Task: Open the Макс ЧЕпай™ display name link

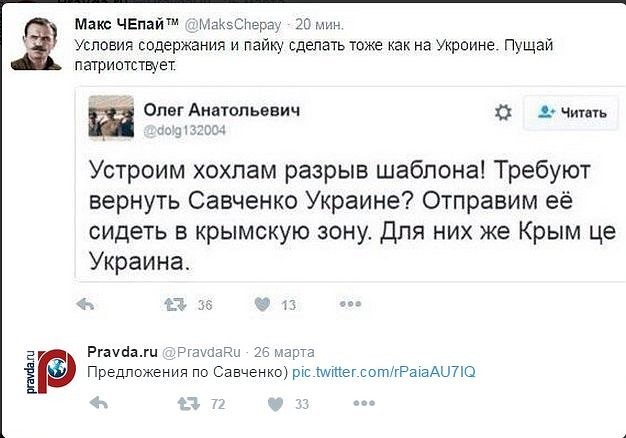Action: [119, 21]
